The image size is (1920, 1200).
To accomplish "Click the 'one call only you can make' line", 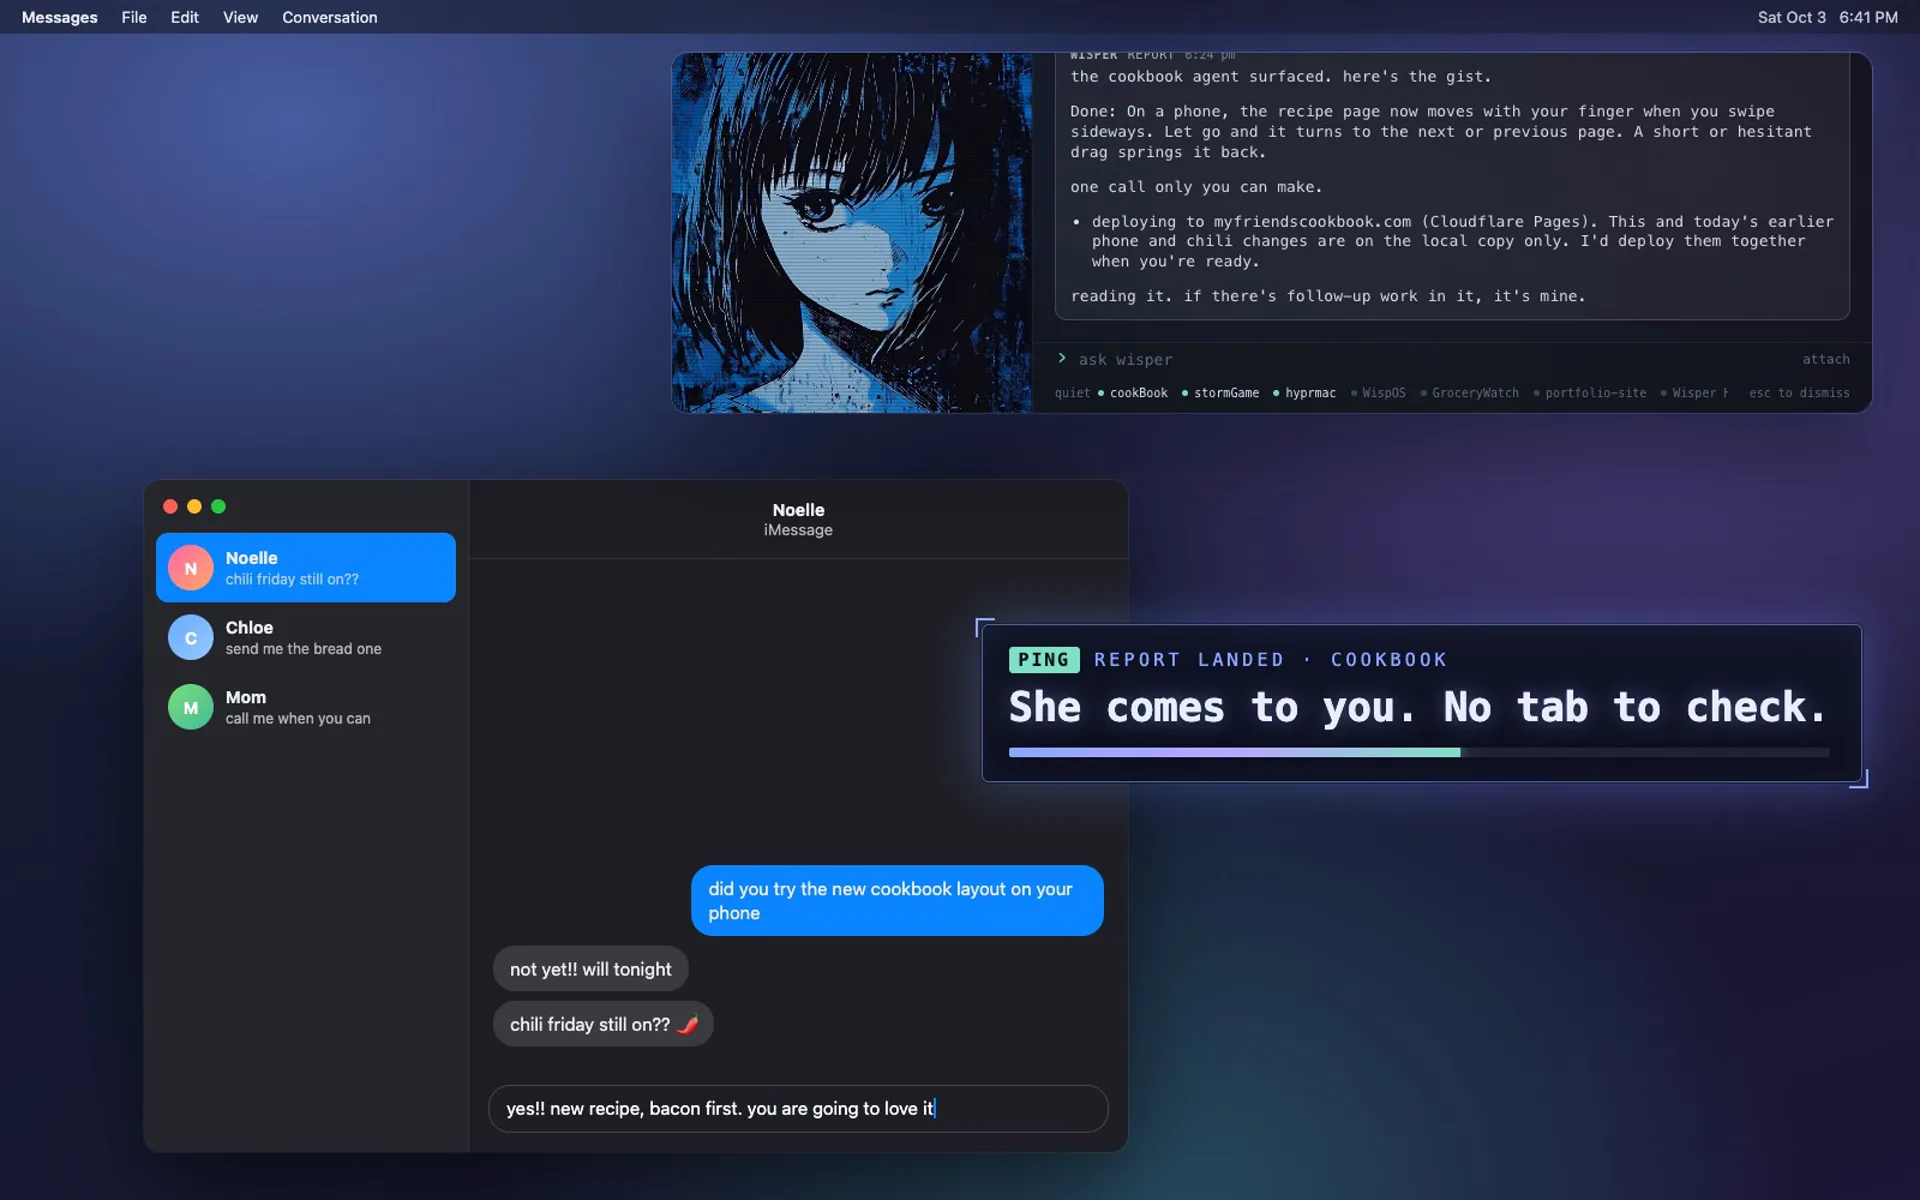I will point(1196,187).
